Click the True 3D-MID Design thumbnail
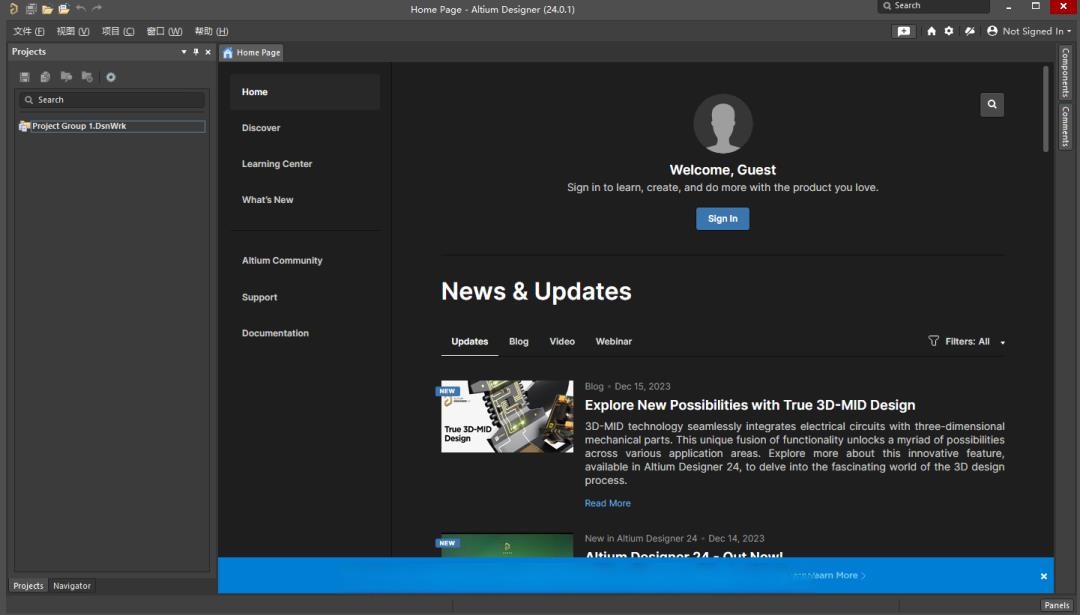The width and height of the screenshot is (1080, 615). (x=507, y=417)
